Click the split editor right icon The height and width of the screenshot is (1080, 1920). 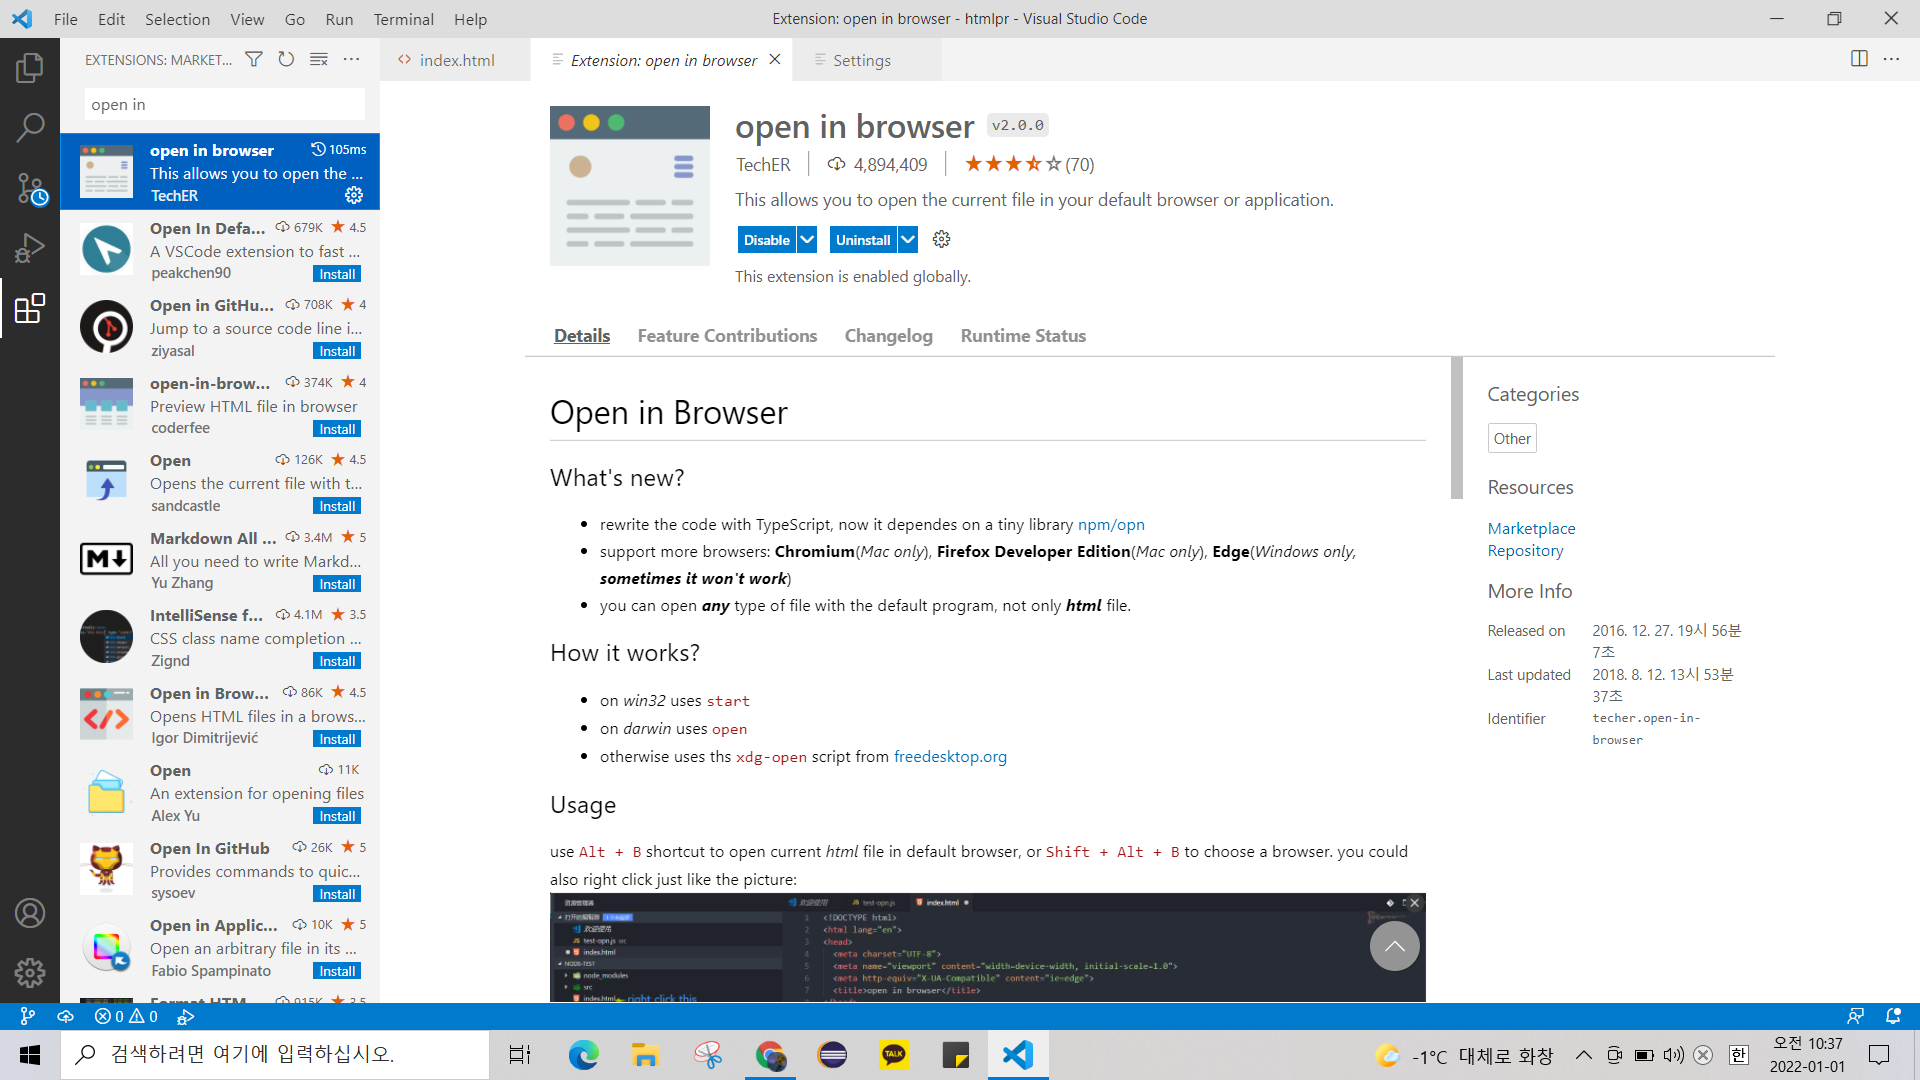[x=1859, y=59]
